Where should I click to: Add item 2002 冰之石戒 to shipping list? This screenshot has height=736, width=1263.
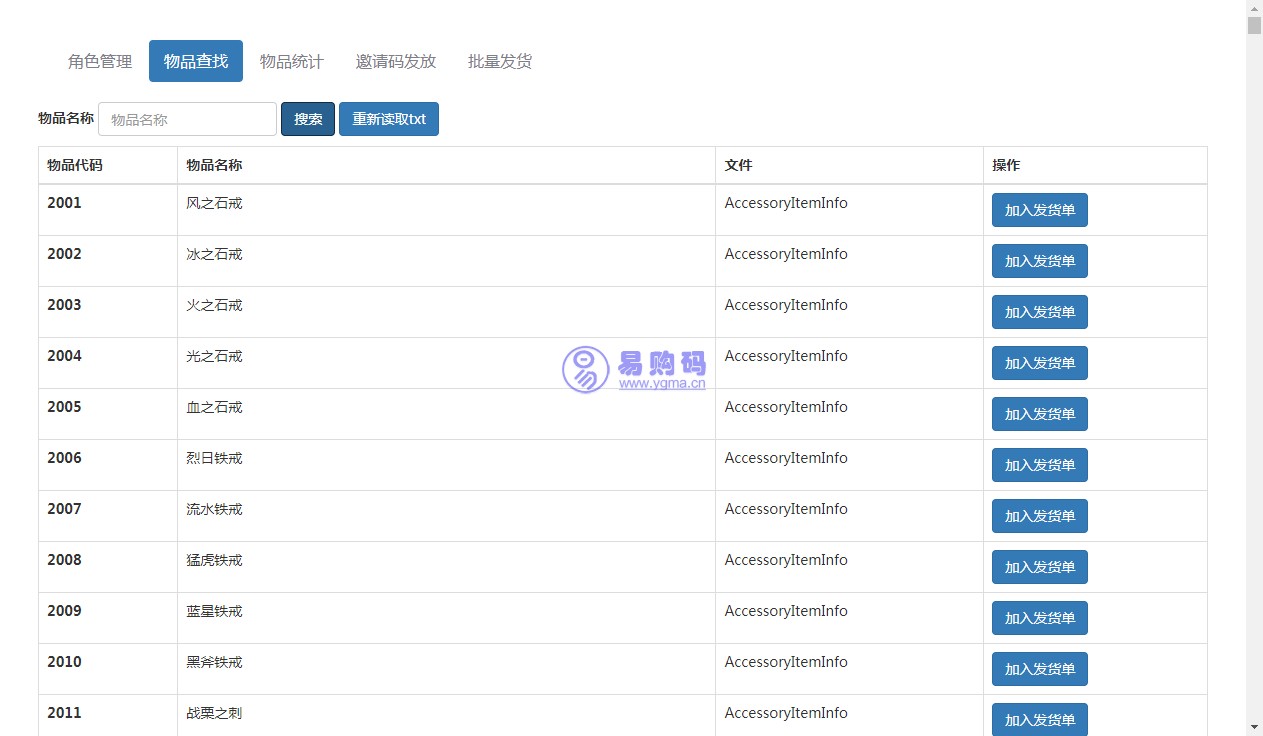point(1039,261)
